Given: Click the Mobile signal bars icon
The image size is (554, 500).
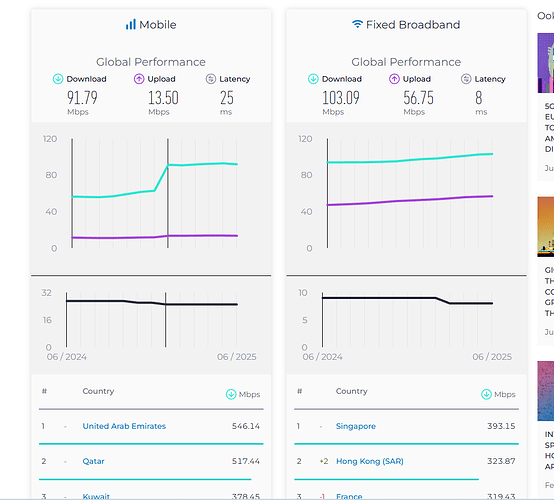Looking at the screenshot, I should [131, 25].
